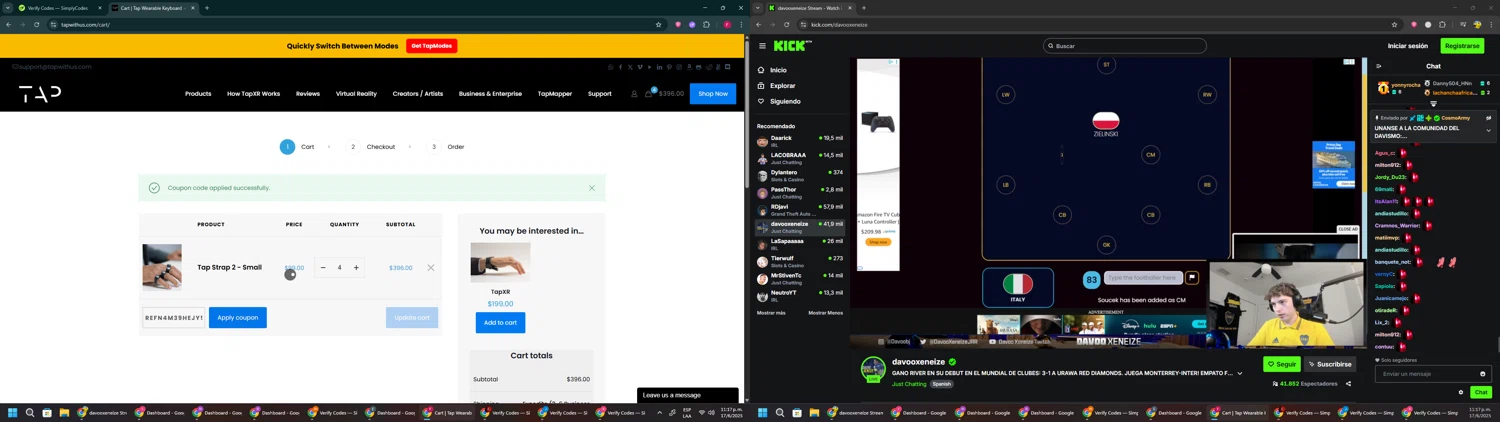The image size is (1500, 422).
Task: Click the Apply coupon button
Action: click(238, 318)
